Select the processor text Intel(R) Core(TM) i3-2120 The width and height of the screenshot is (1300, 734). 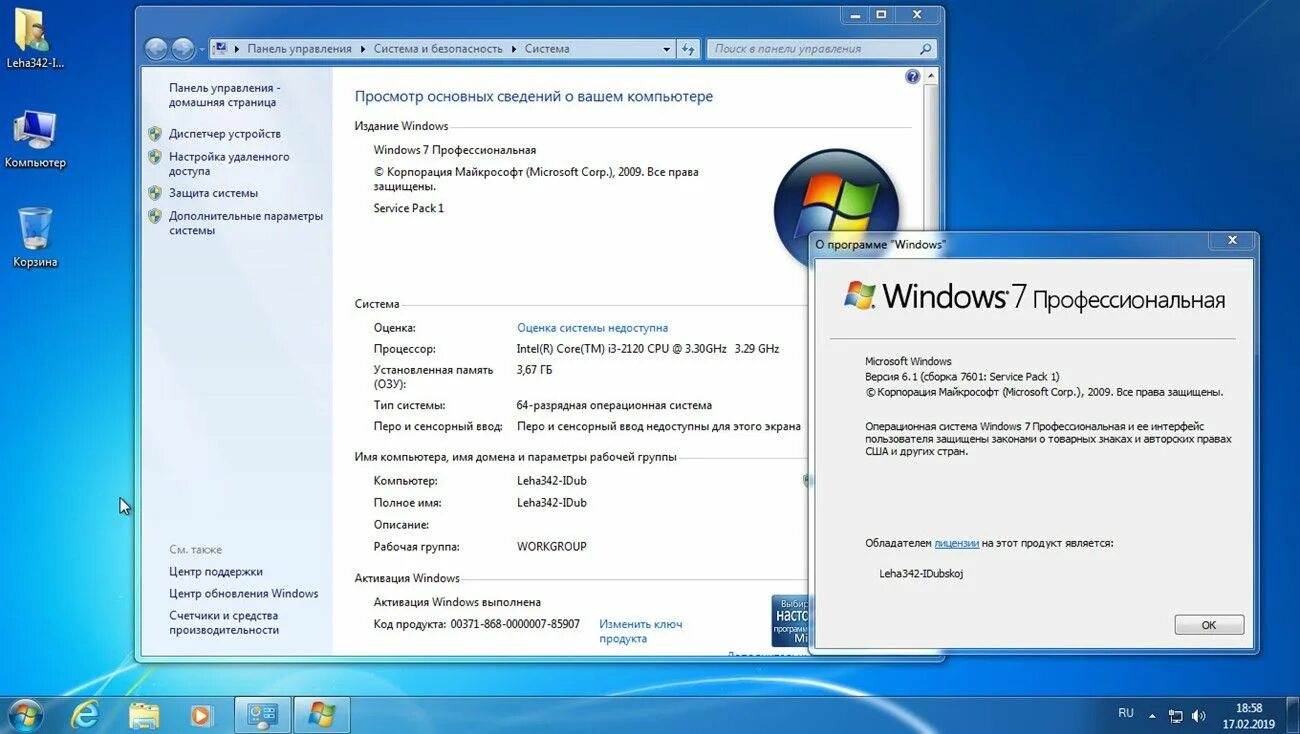(x=647, y=349)
